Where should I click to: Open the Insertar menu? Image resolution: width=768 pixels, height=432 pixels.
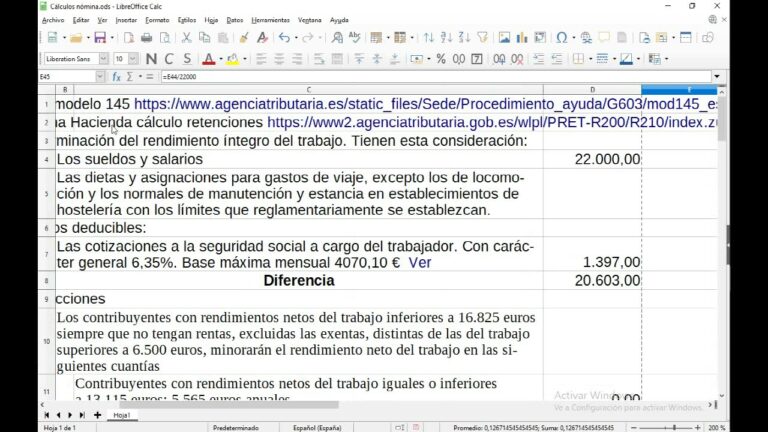tap(126, 20)
